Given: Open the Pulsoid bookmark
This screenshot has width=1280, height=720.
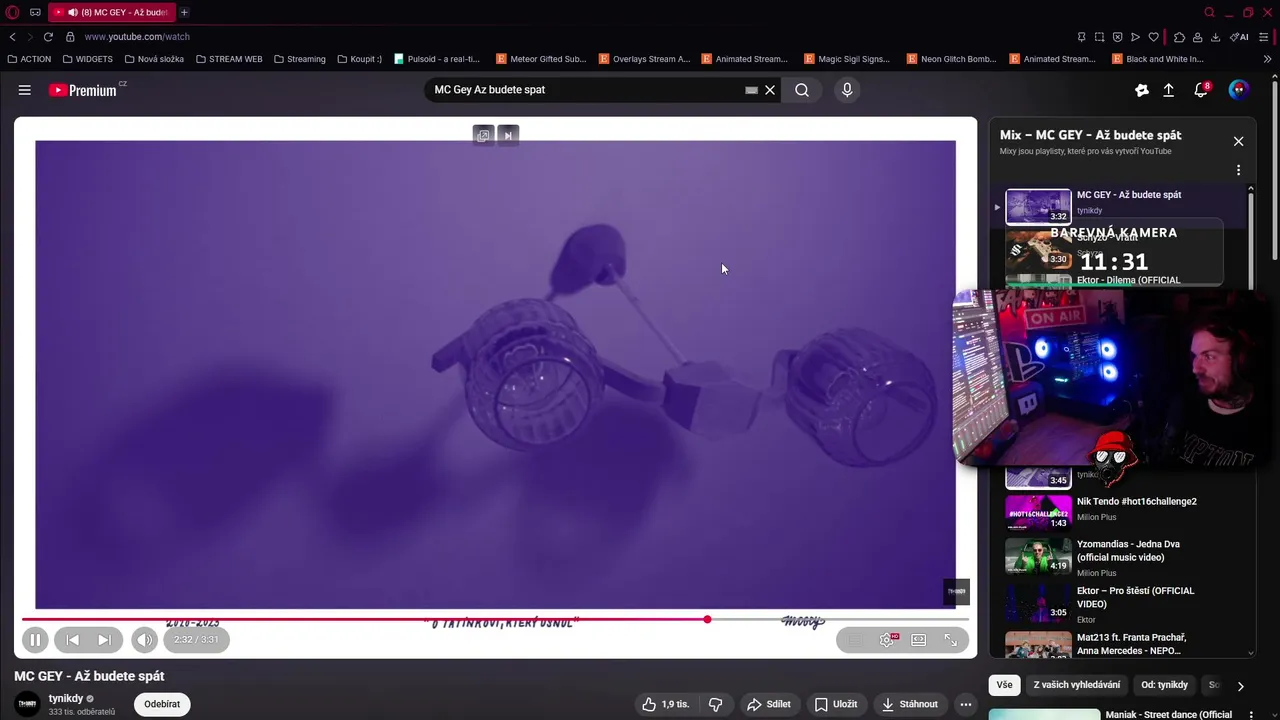Looking at the screenshot, I should click(x=437, y=59).
